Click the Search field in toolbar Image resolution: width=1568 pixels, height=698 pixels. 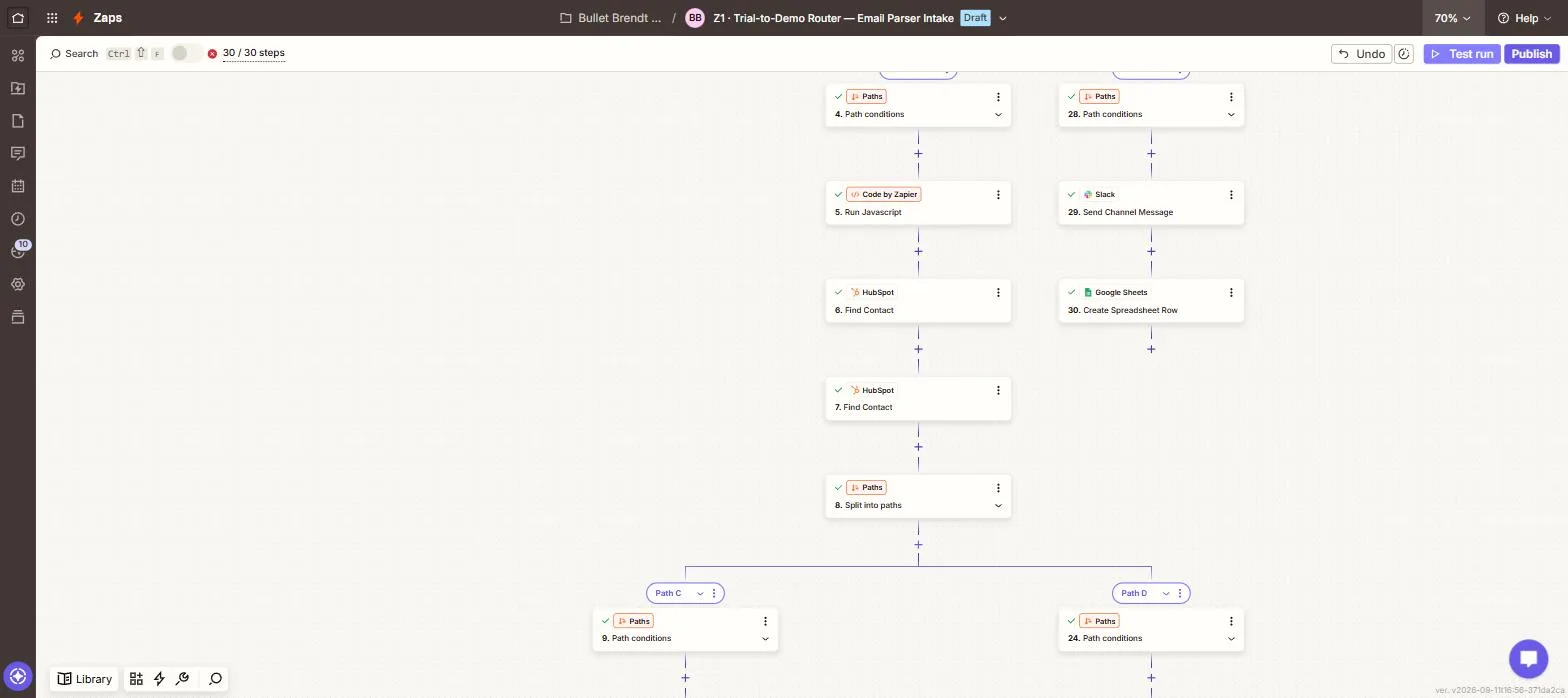[x=74, y=54]
